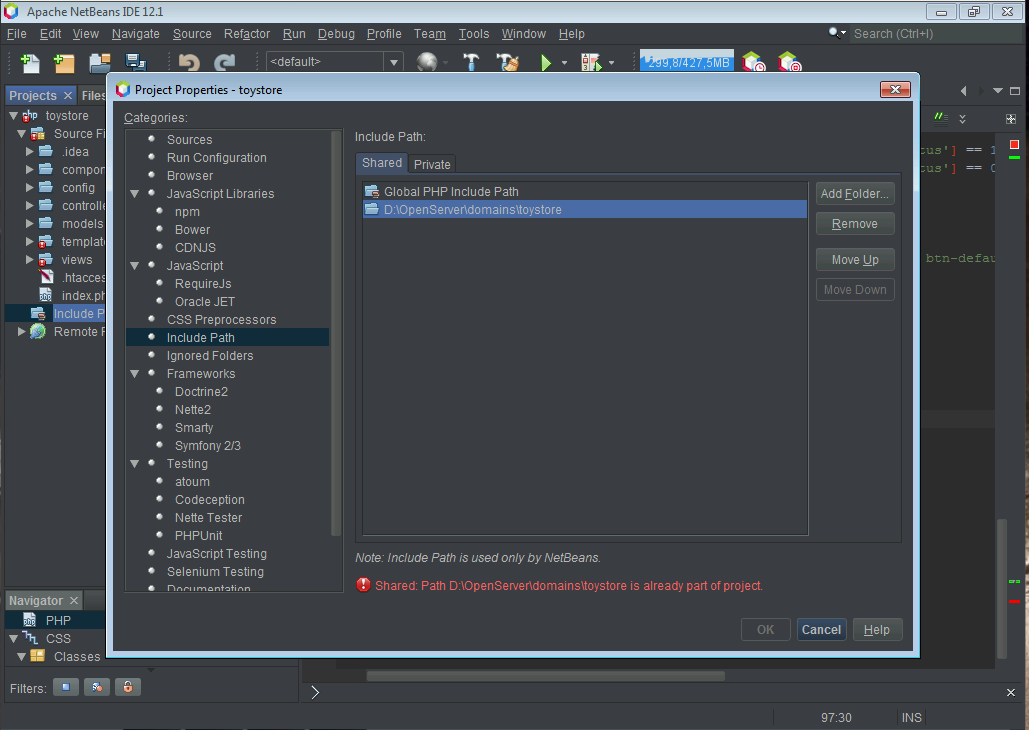
Task: Click the green Run Project icon
Action: pos(545,62)
